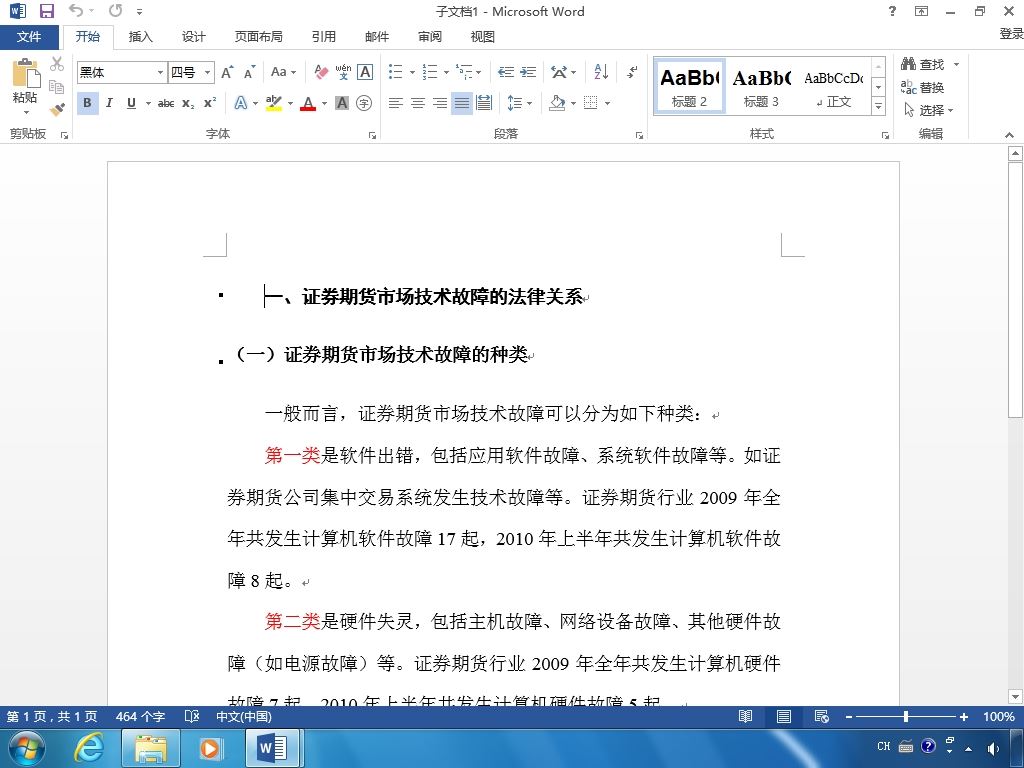
Task: Align text right
Action: [440, 103]
